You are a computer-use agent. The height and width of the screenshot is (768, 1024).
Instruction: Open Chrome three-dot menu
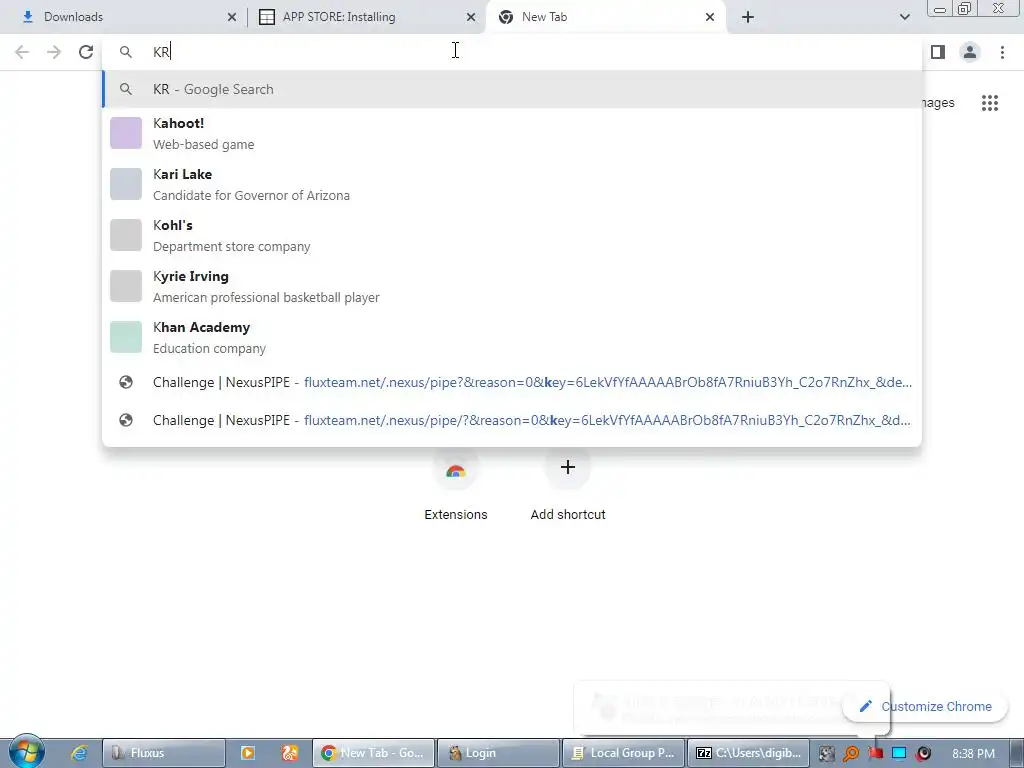point(1002,52)
